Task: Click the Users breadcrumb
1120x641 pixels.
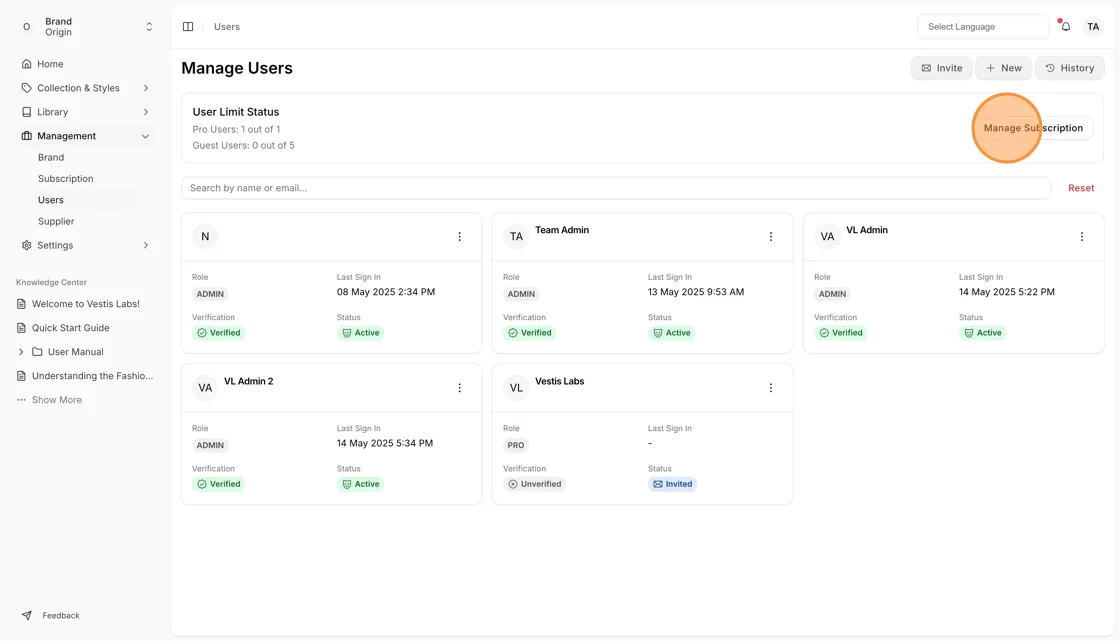Action: coord(226,26)
